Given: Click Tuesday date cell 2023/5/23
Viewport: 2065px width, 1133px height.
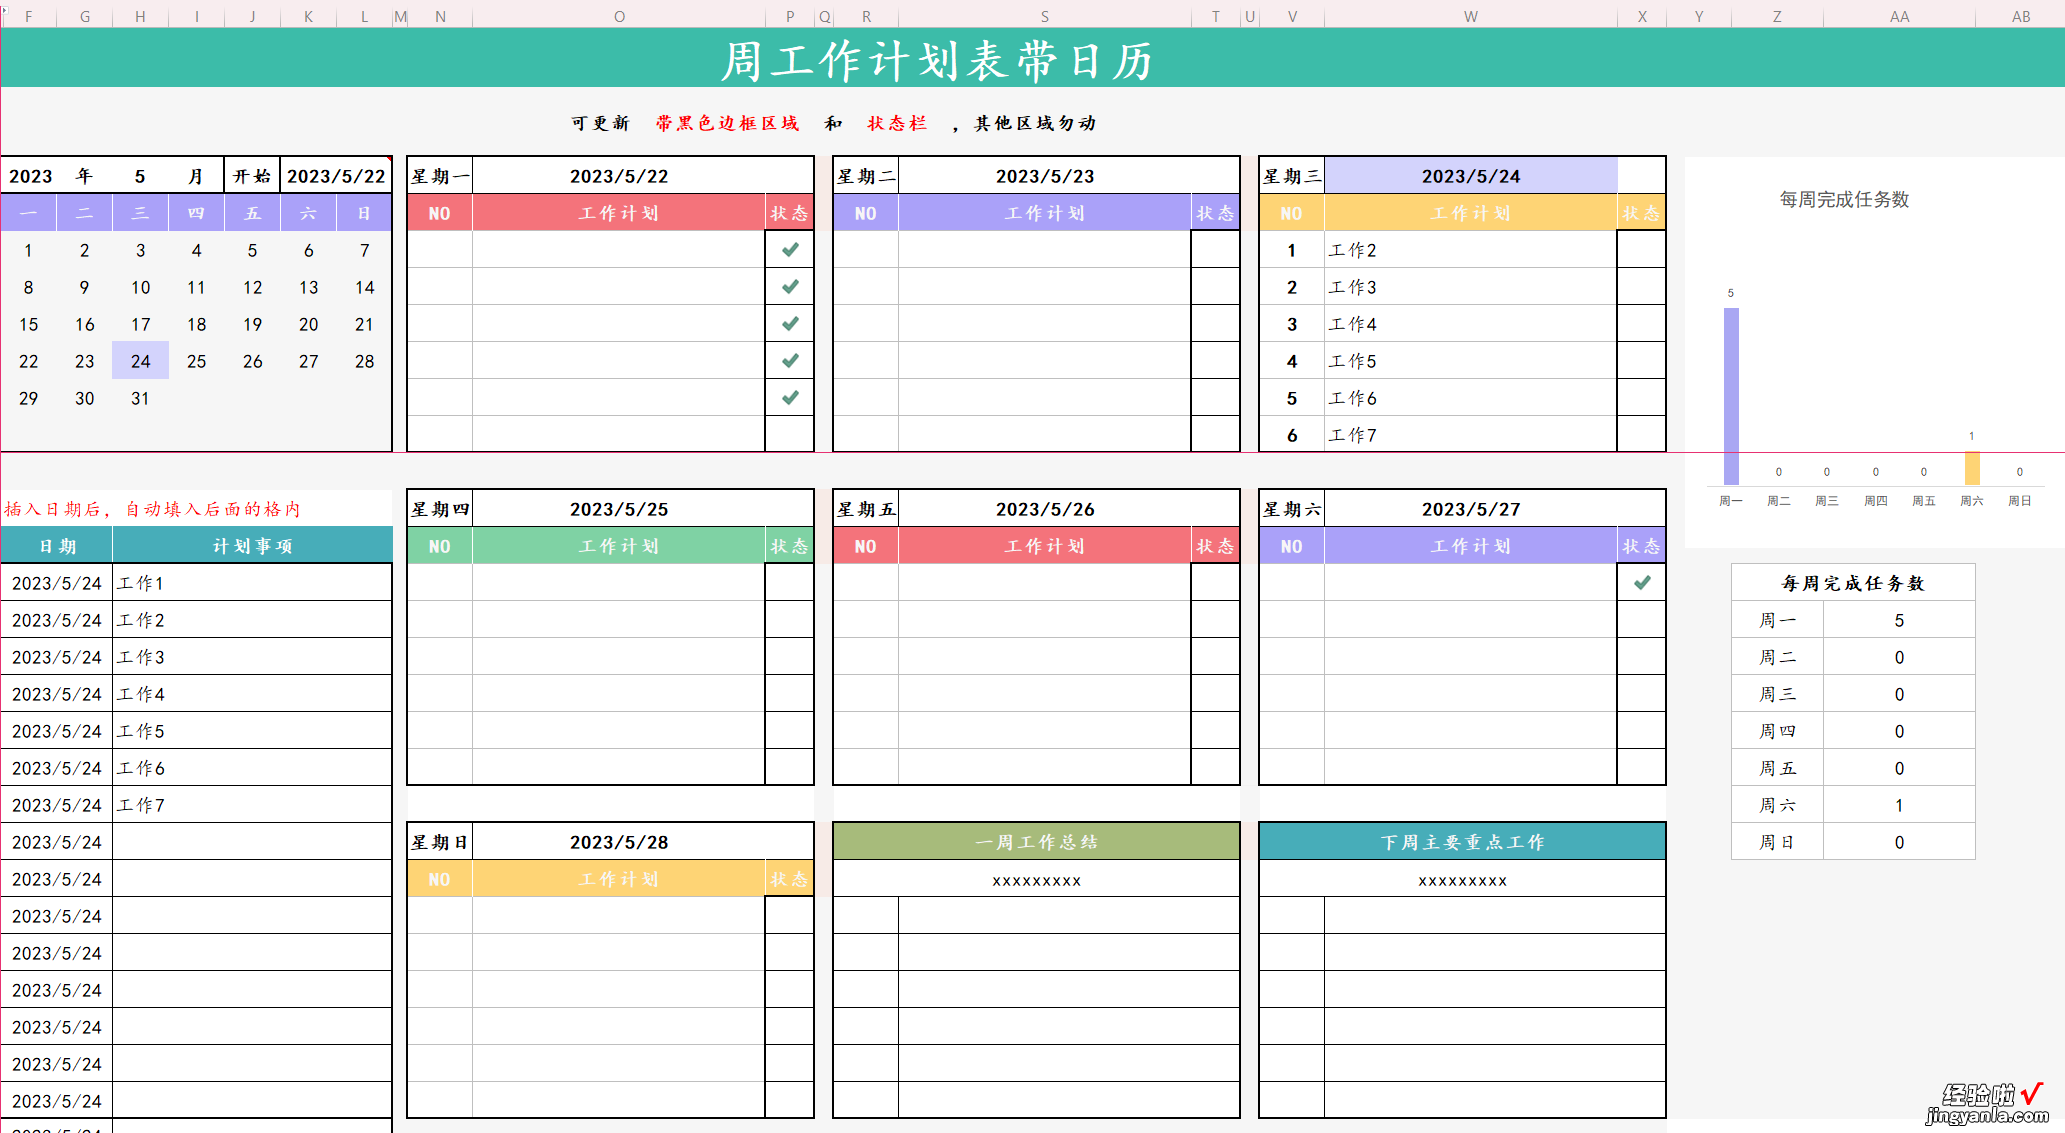Looking at the screenshot, I should click(x=1045, y=176).
